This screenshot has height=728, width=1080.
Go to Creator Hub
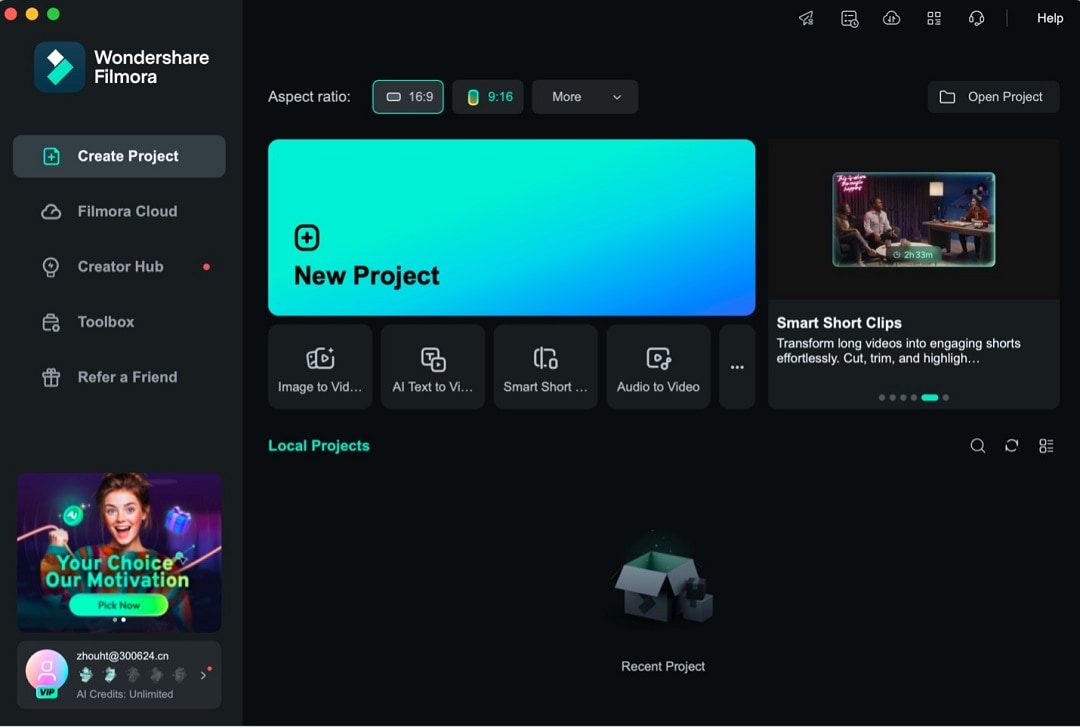click(119, 266)
